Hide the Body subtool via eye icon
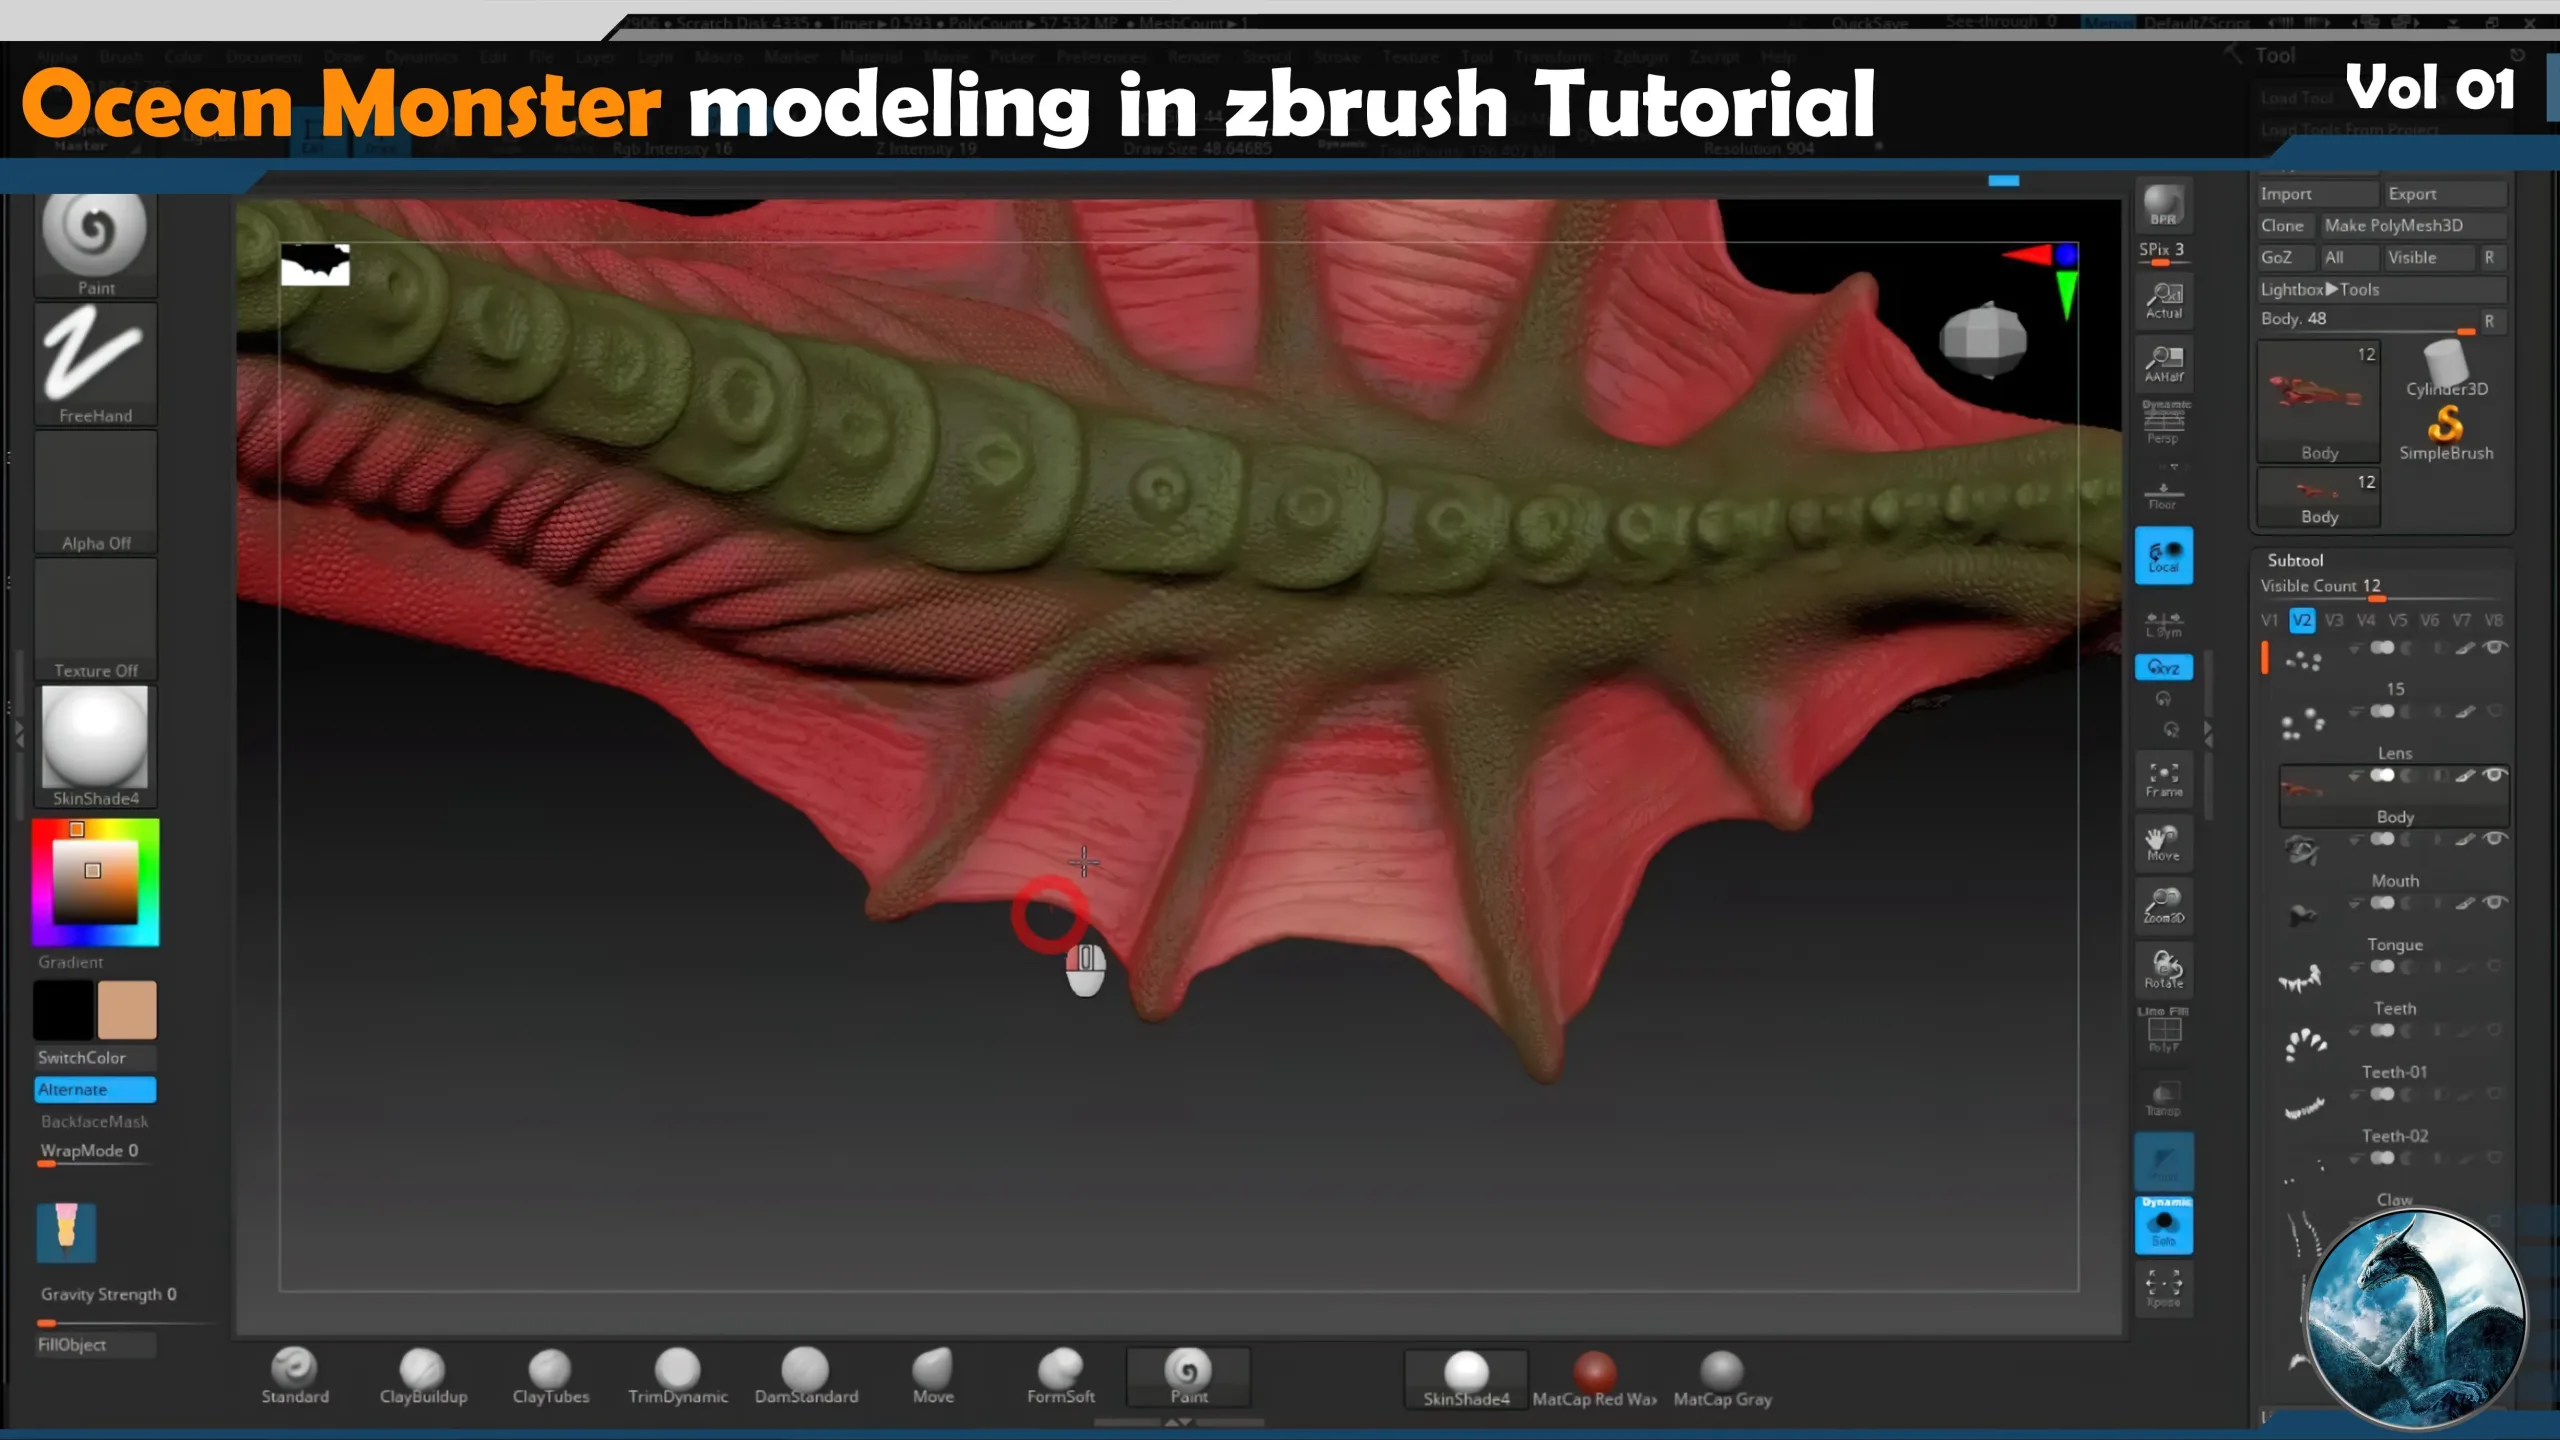The image size is (2560, 1440). point(2495,775)
